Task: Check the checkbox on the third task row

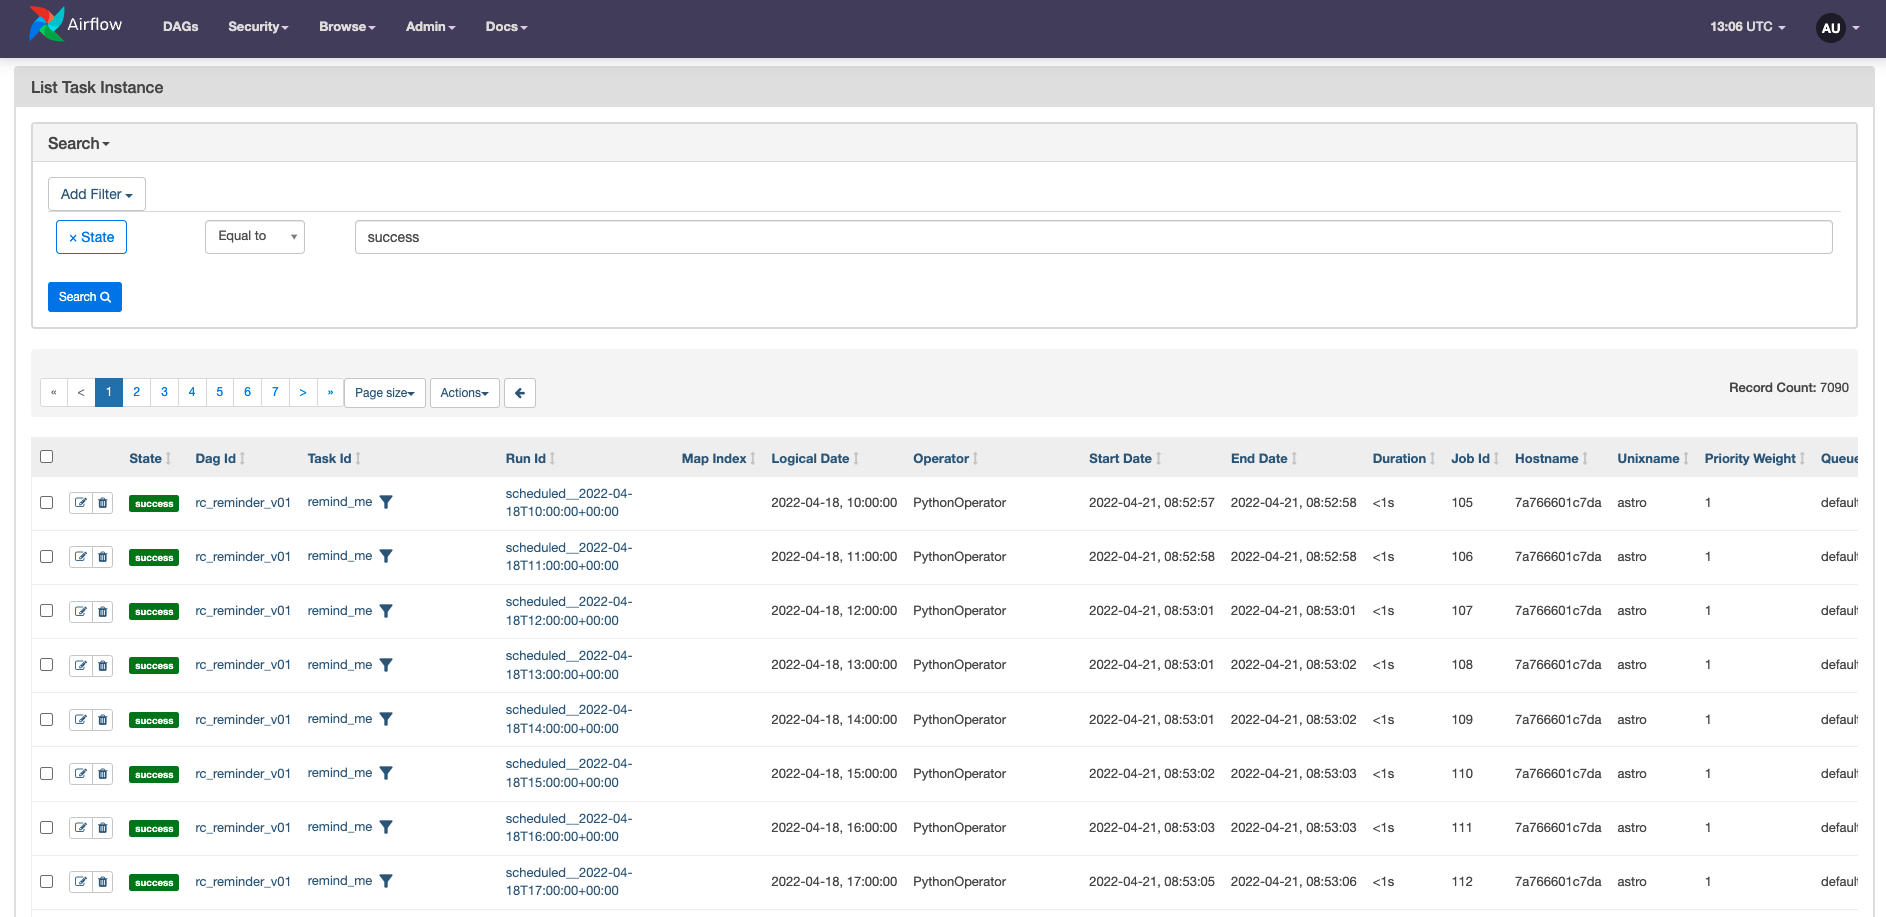Action: click(47, 611)
